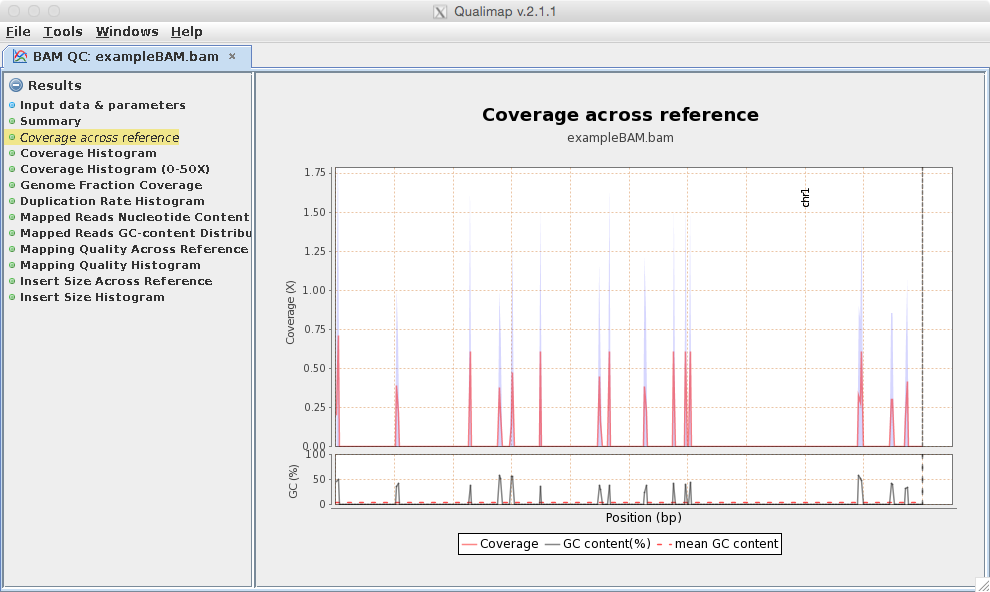Open Insert Size Histogram plot
990x592 pixels.
[92, 297]
